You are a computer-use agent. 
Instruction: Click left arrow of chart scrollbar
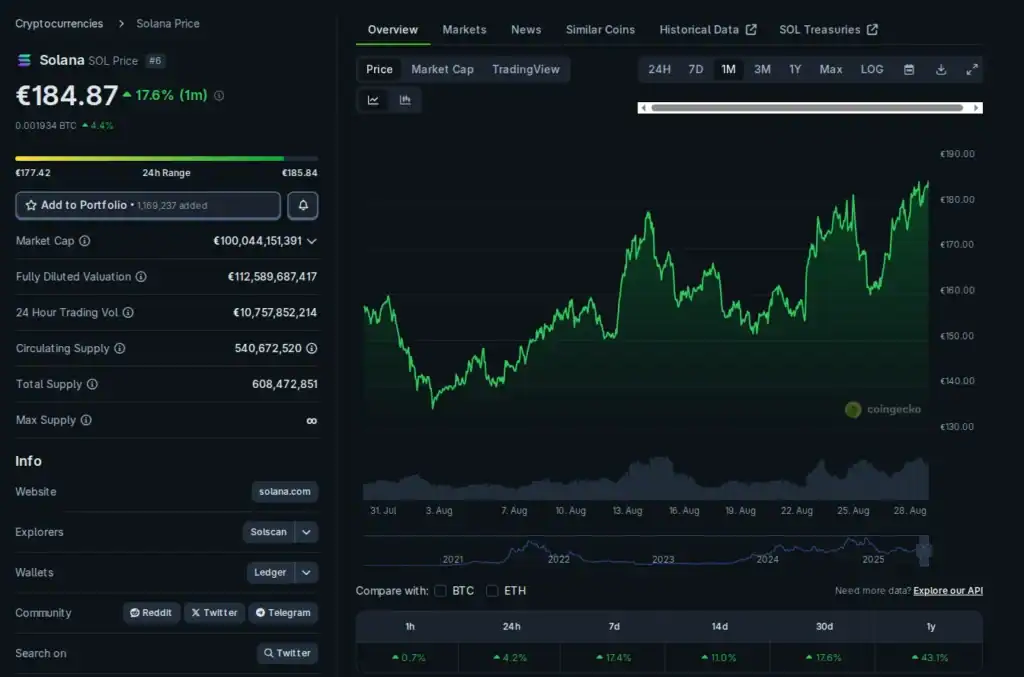pos(644,108)
